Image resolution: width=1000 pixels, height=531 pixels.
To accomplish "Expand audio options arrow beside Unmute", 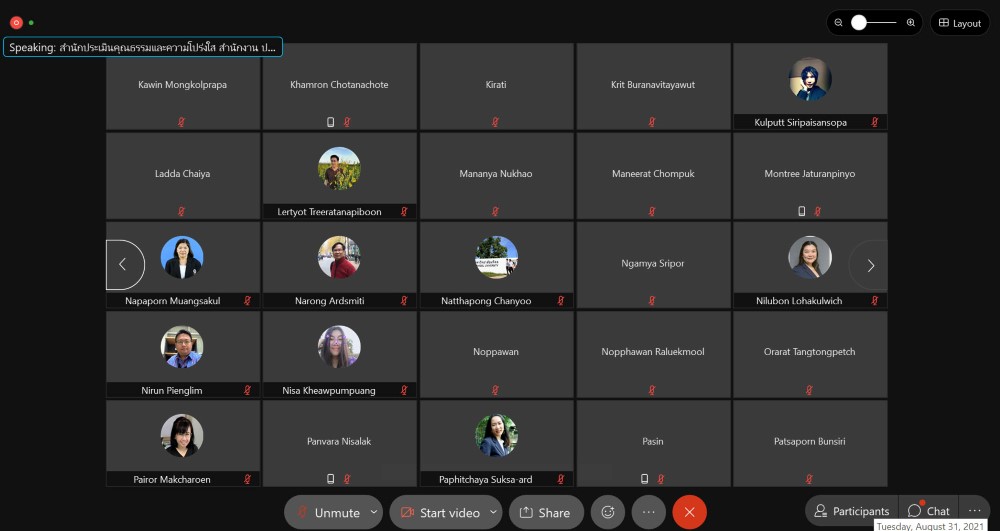I will (374, 512).
